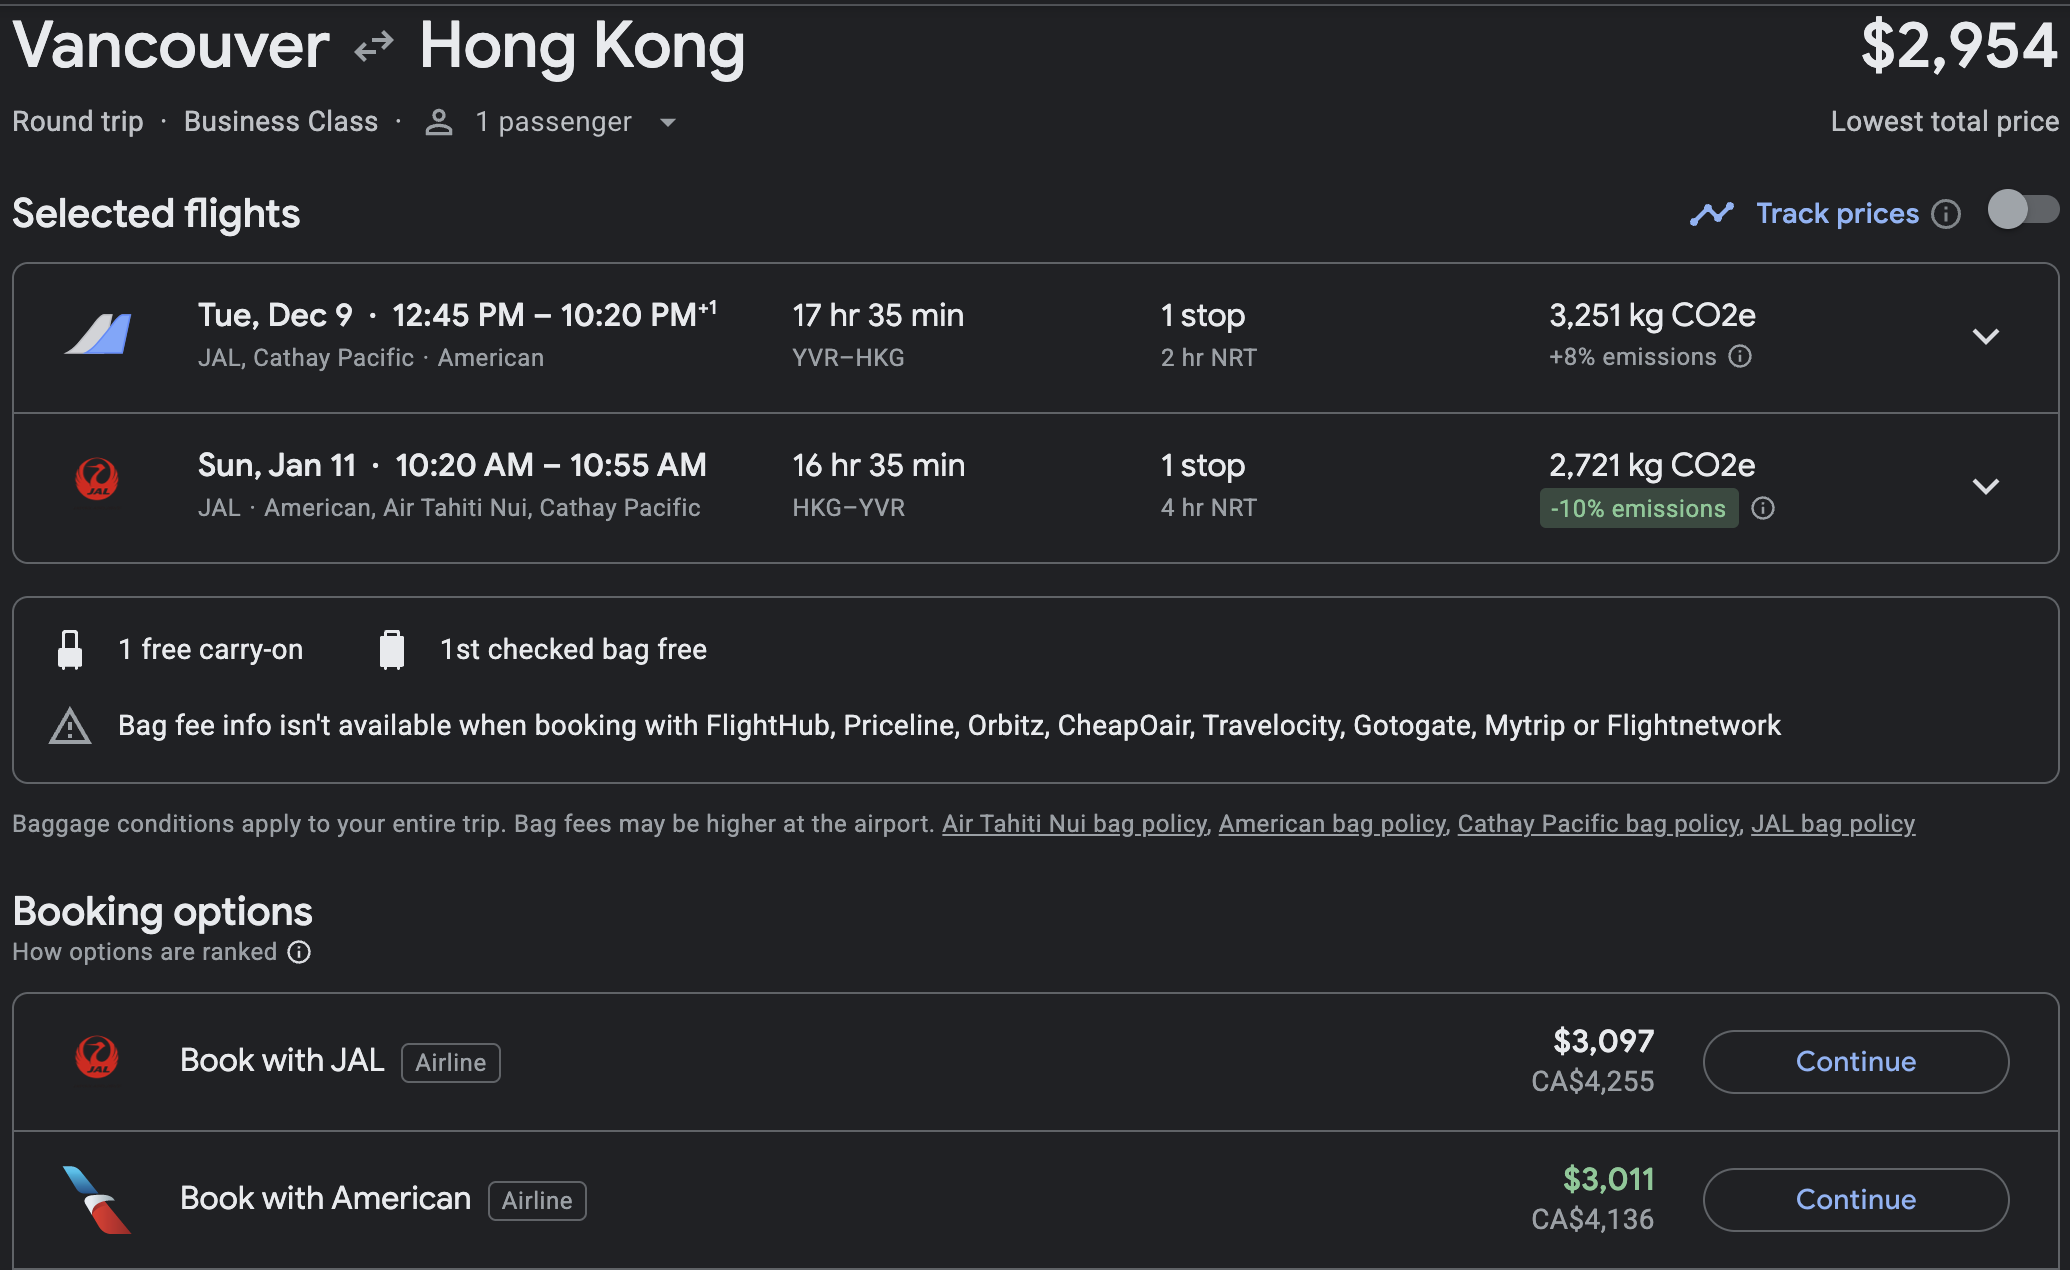The height and width of the screenshot is (1270, 2070).
Task: Open info icon beside -10% emissions badge
Action: [1763, 508]
